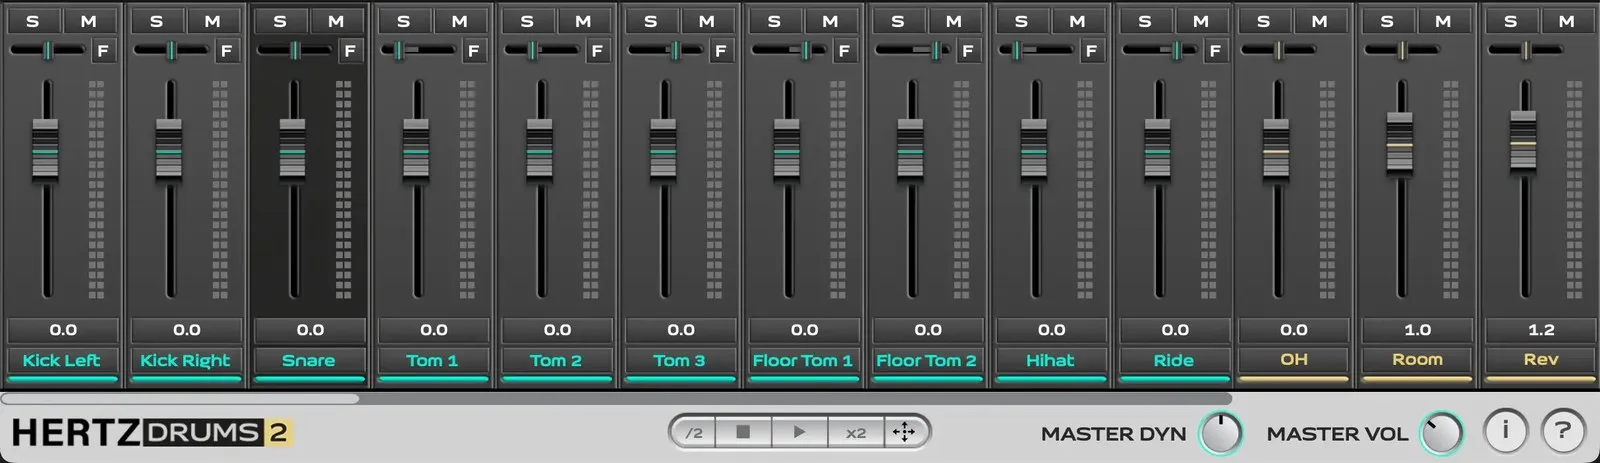Click the Hihat pan slider
This screenshot has width=1600, height=463.
pyautogui.click(x=1035, y=50)
